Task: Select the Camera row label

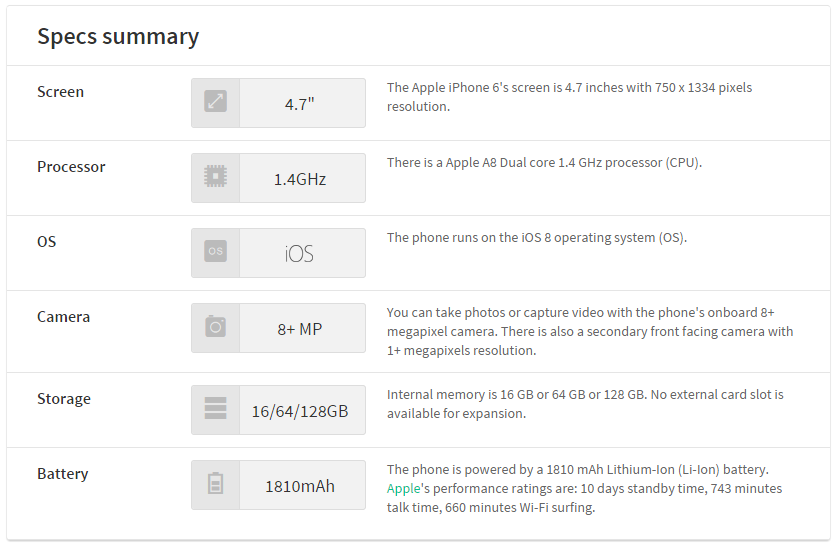Action: coord(64,317)
